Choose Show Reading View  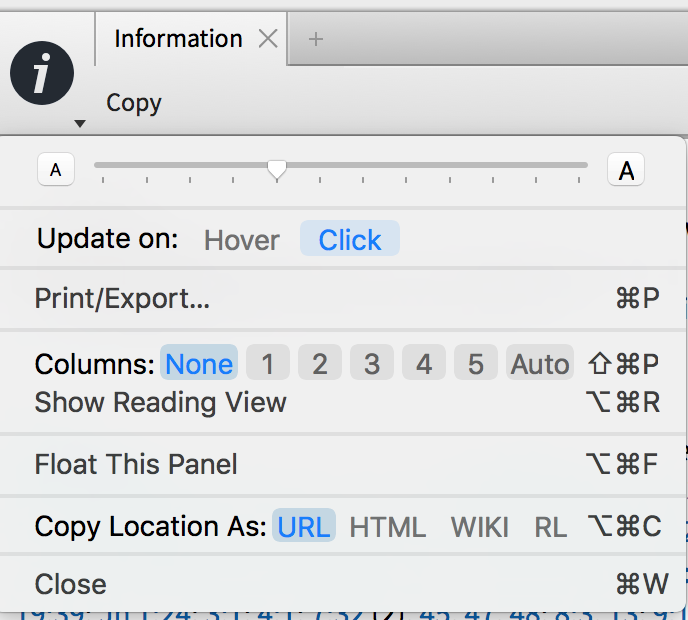coord(342,402)
